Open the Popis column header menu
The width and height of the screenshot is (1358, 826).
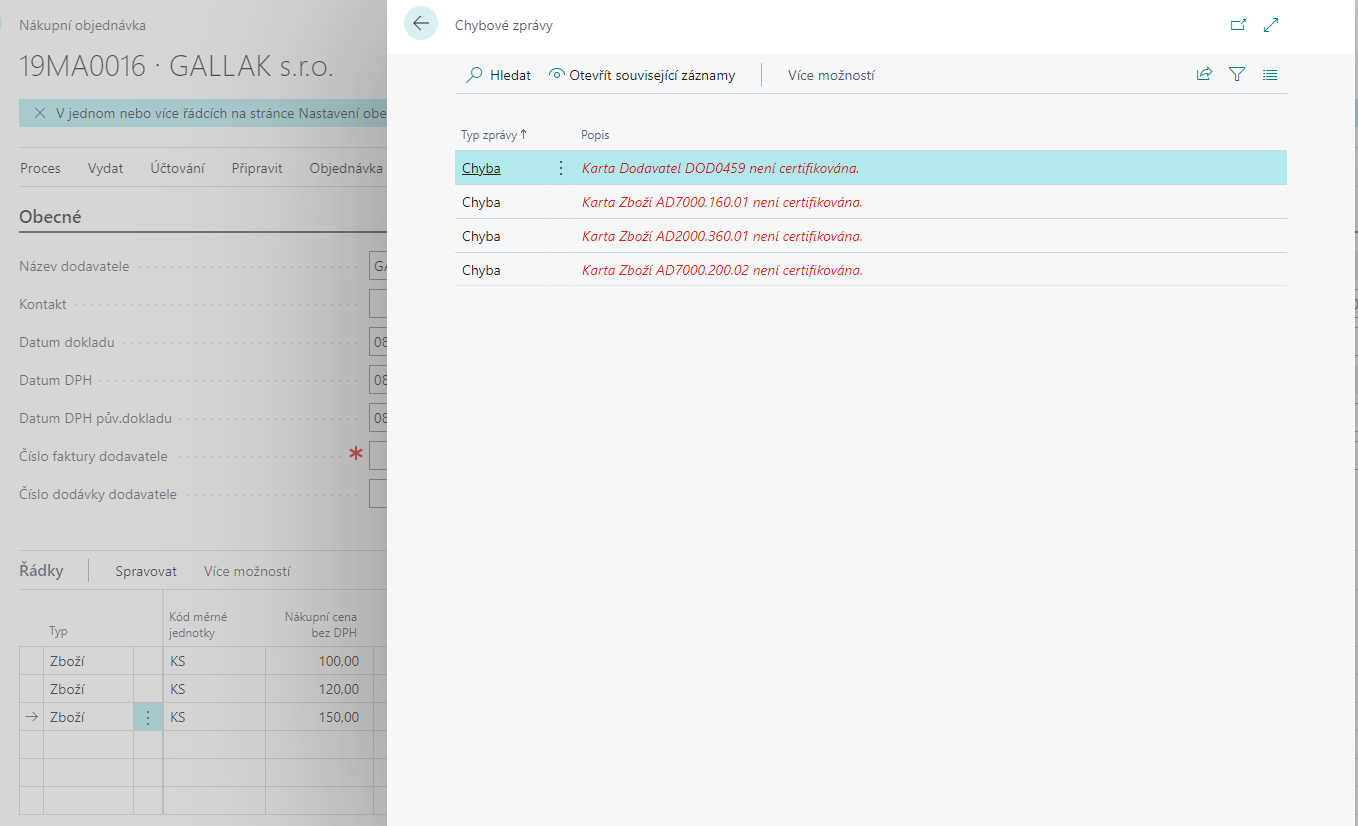[x=595, y=134]
